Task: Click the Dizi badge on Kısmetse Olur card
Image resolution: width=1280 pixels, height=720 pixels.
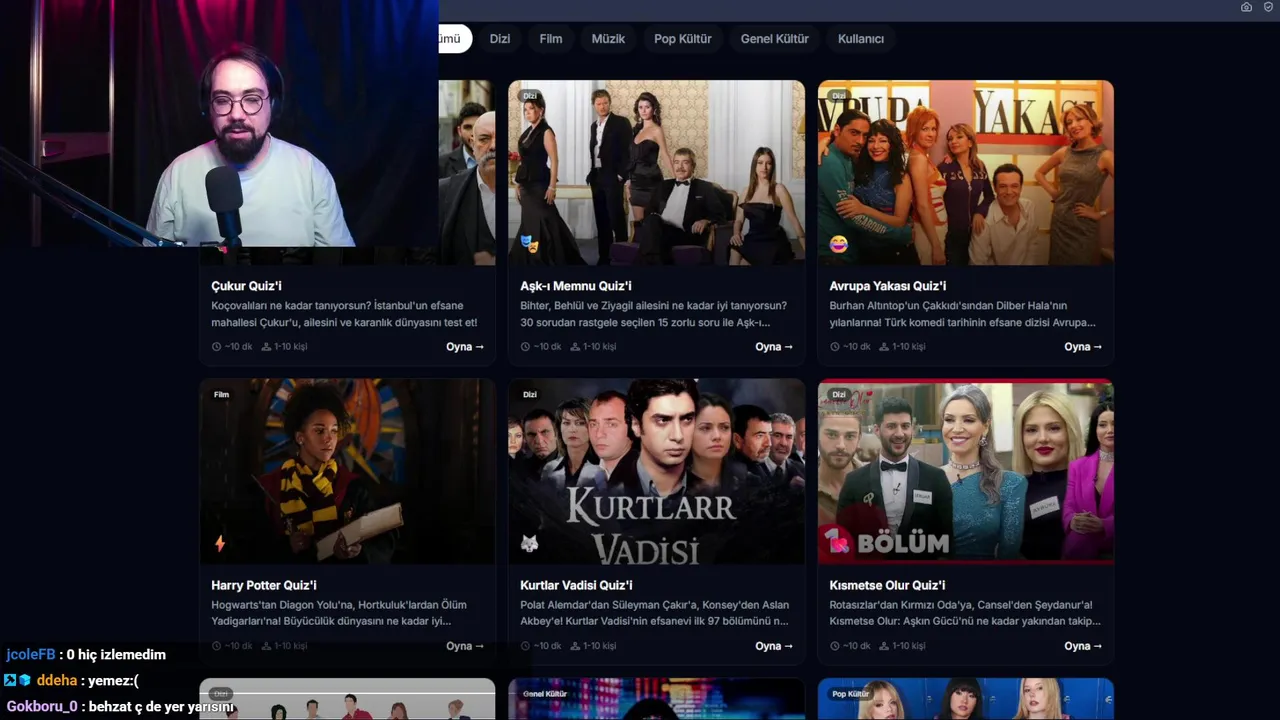Action: click(839, 395)
